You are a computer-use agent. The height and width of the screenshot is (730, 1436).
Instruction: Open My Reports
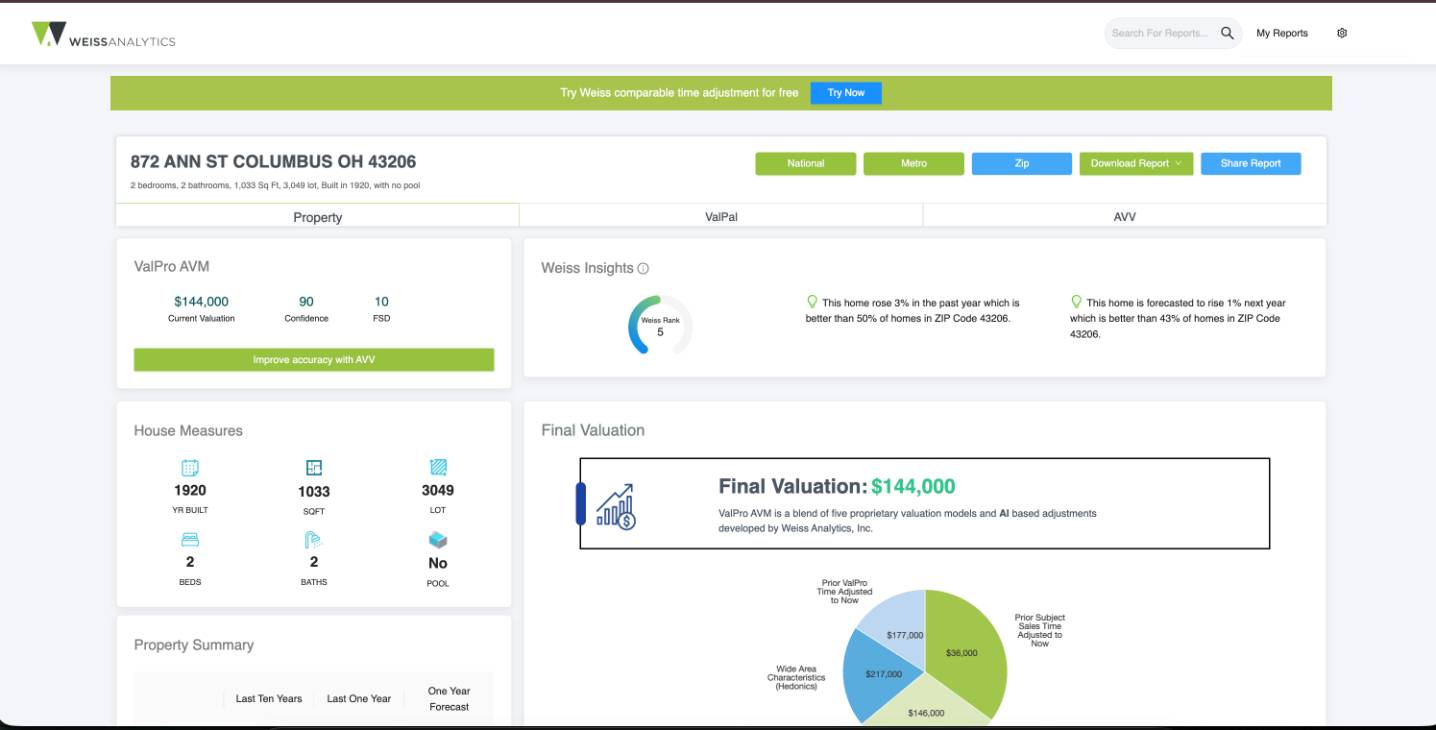(1282, 33)
